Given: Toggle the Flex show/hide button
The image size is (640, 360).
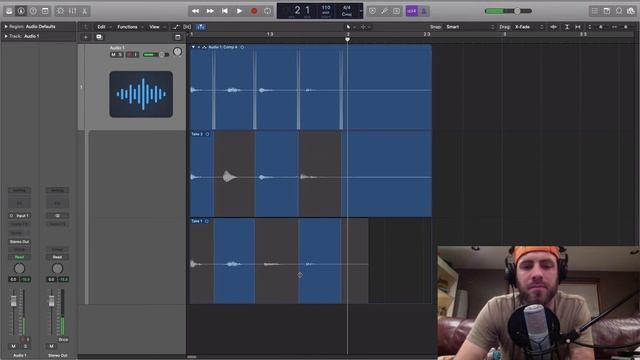Looking at the screenshot, I should [x=187, y=27].
